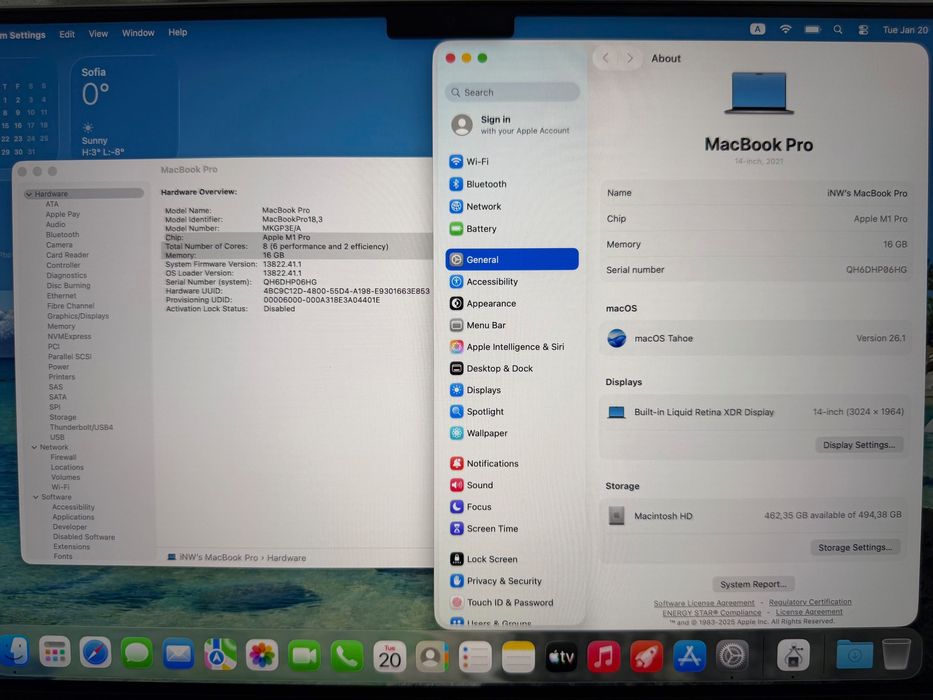Open Launchpad apps grid in Dock
Screen dimensions: 933x700
(55, 652)
